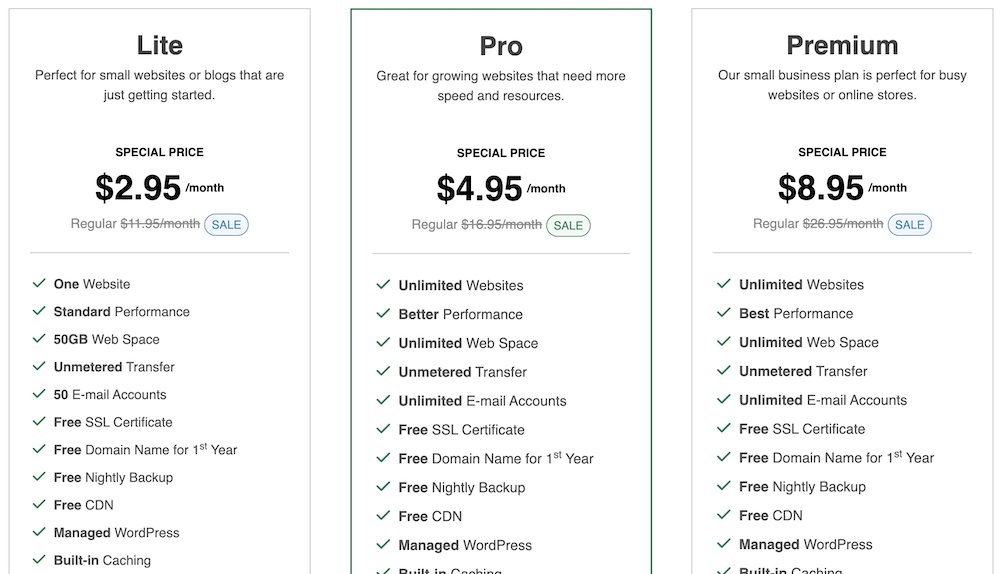The image size is (1000, 574).
Task: Click the SALE badge in Lite plan
Action: pyautogui.click(x=226, y=225)
